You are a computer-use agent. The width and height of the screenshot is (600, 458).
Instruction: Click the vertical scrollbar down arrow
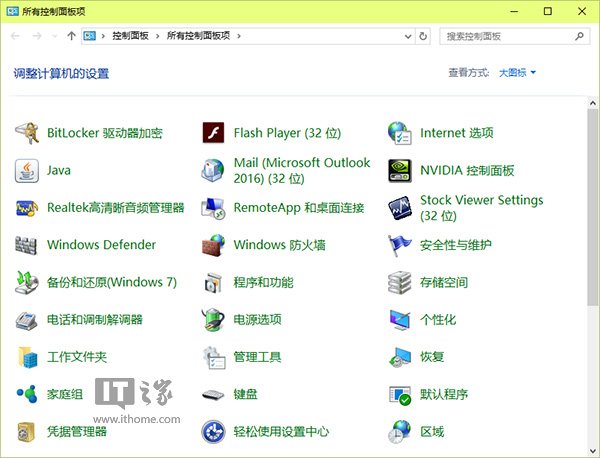coord(592,449)
